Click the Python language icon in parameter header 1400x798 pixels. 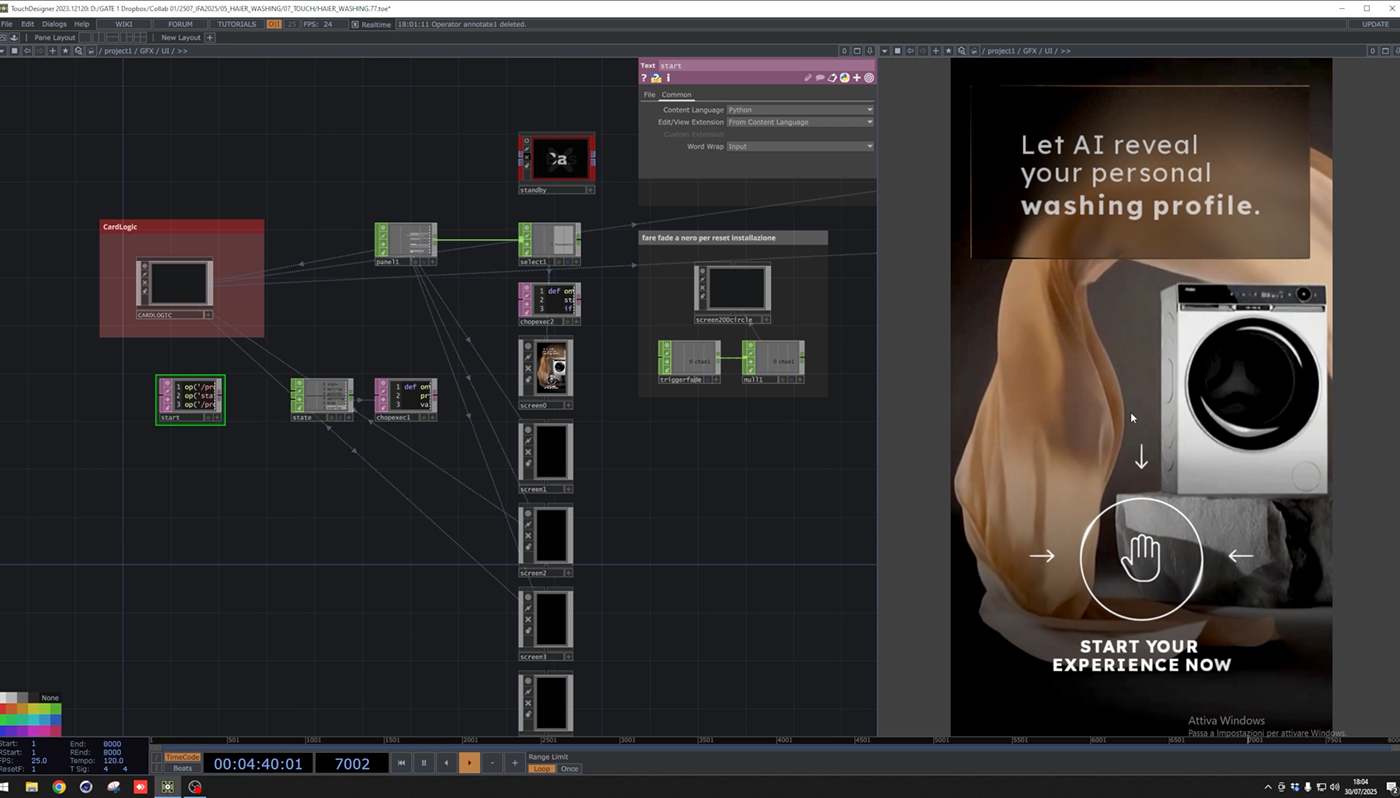coord(845,77)
